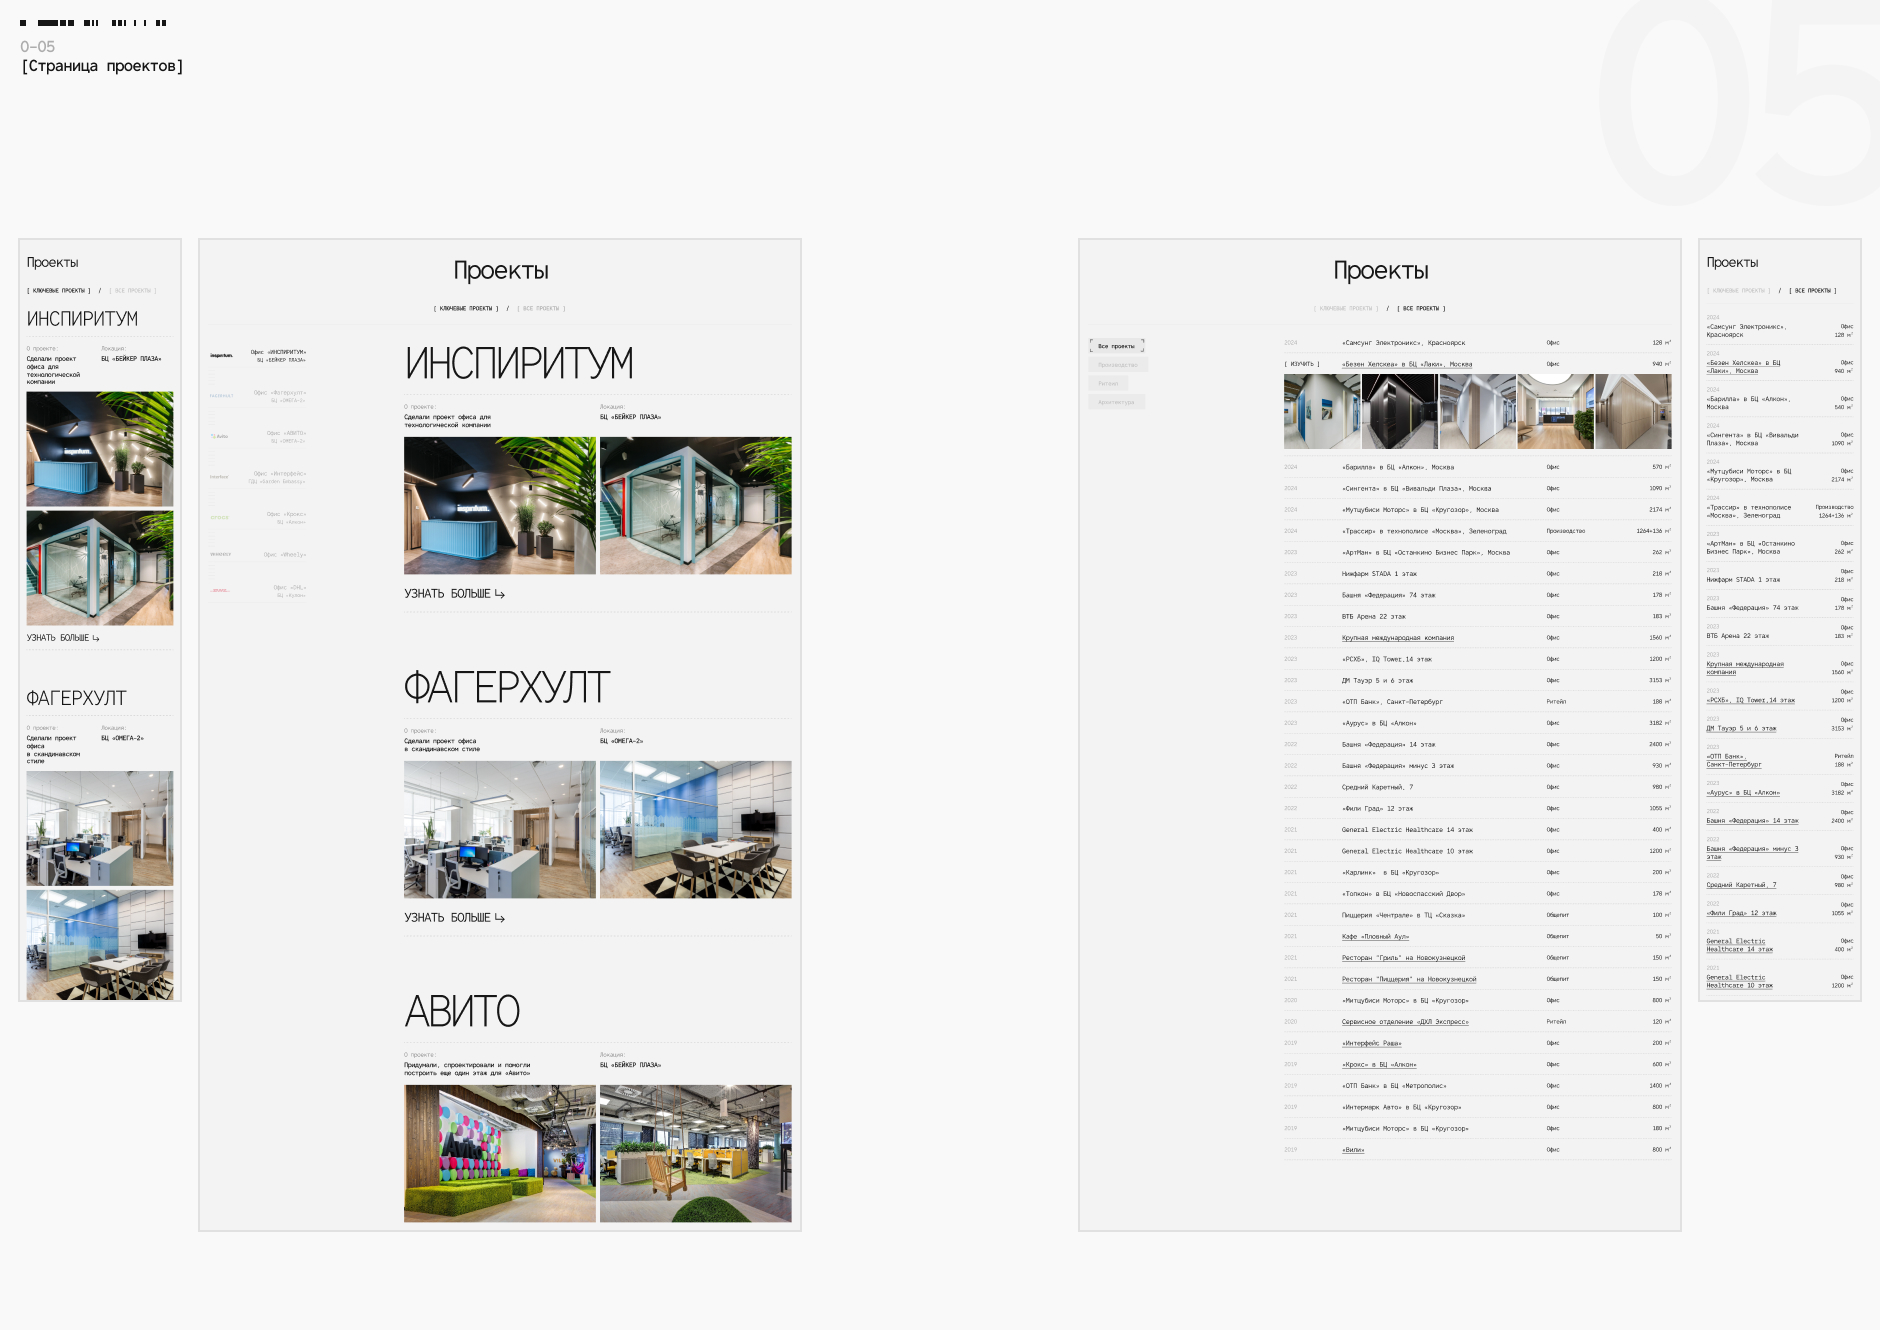1880x1330 pixels.
Task: Click the Fagerhult logo in the desktop sidebar
Action: click(x=221, y=396)
